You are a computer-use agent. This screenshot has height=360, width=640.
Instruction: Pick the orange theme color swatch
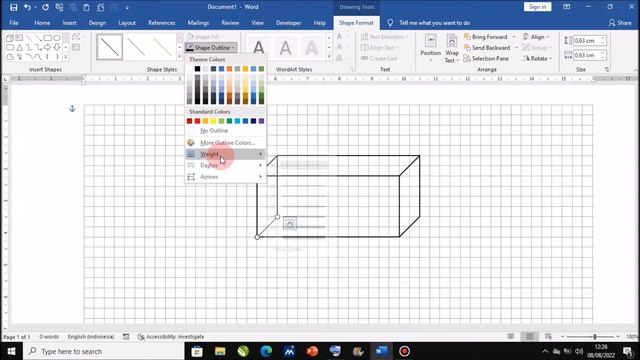point(229,69)
